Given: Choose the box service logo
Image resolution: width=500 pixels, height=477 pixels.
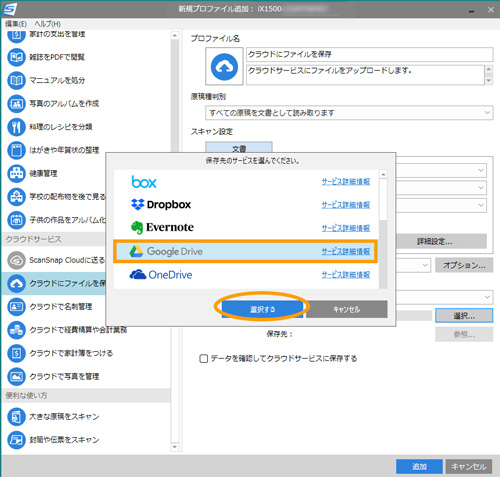Looking at the screenshot, I should point(144,182).
